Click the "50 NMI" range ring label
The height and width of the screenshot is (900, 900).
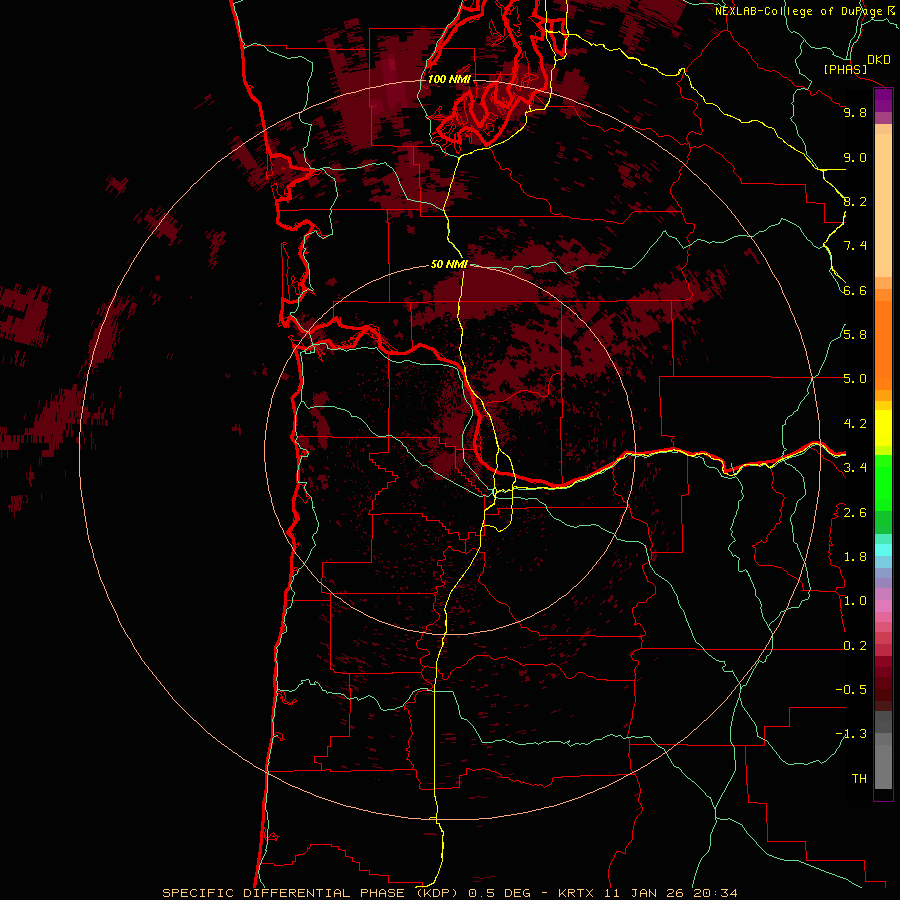click(449, 265)
